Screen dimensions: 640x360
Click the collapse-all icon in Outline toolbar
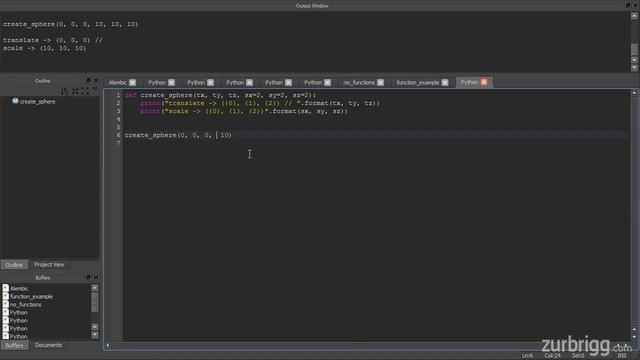point(75,91)
